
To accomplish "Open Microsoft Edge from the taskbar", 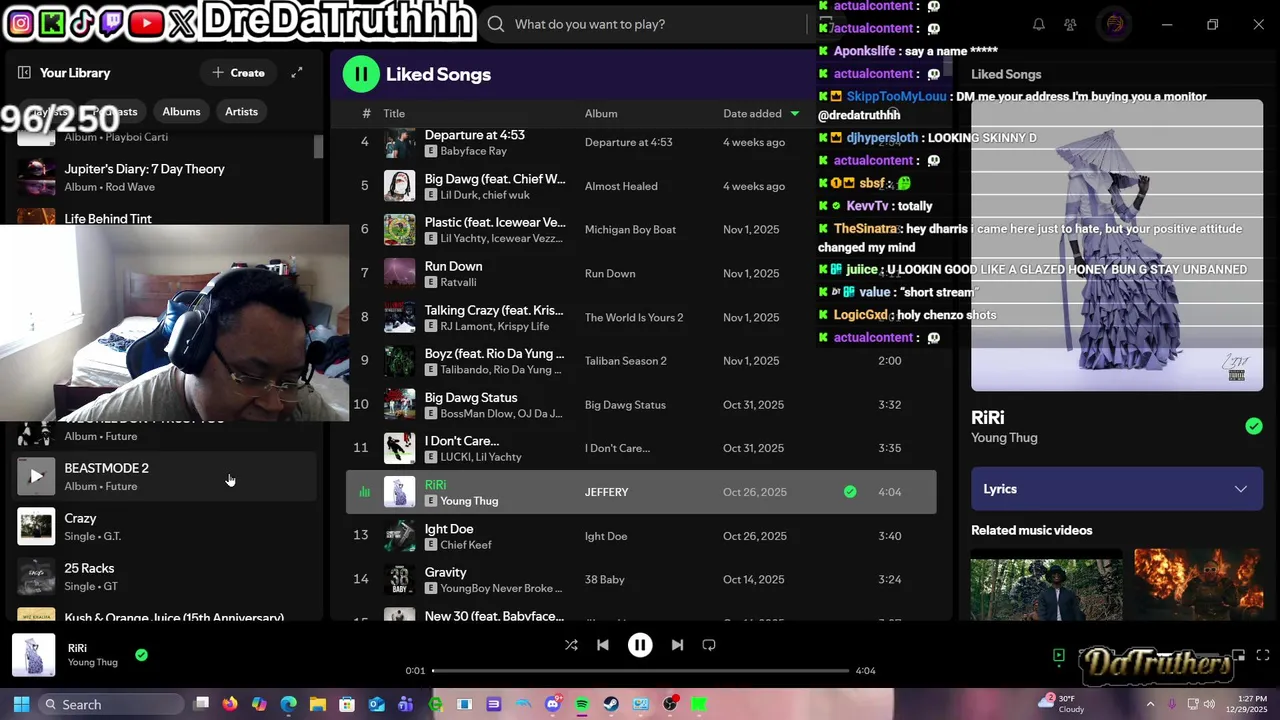I will point(289,704).
